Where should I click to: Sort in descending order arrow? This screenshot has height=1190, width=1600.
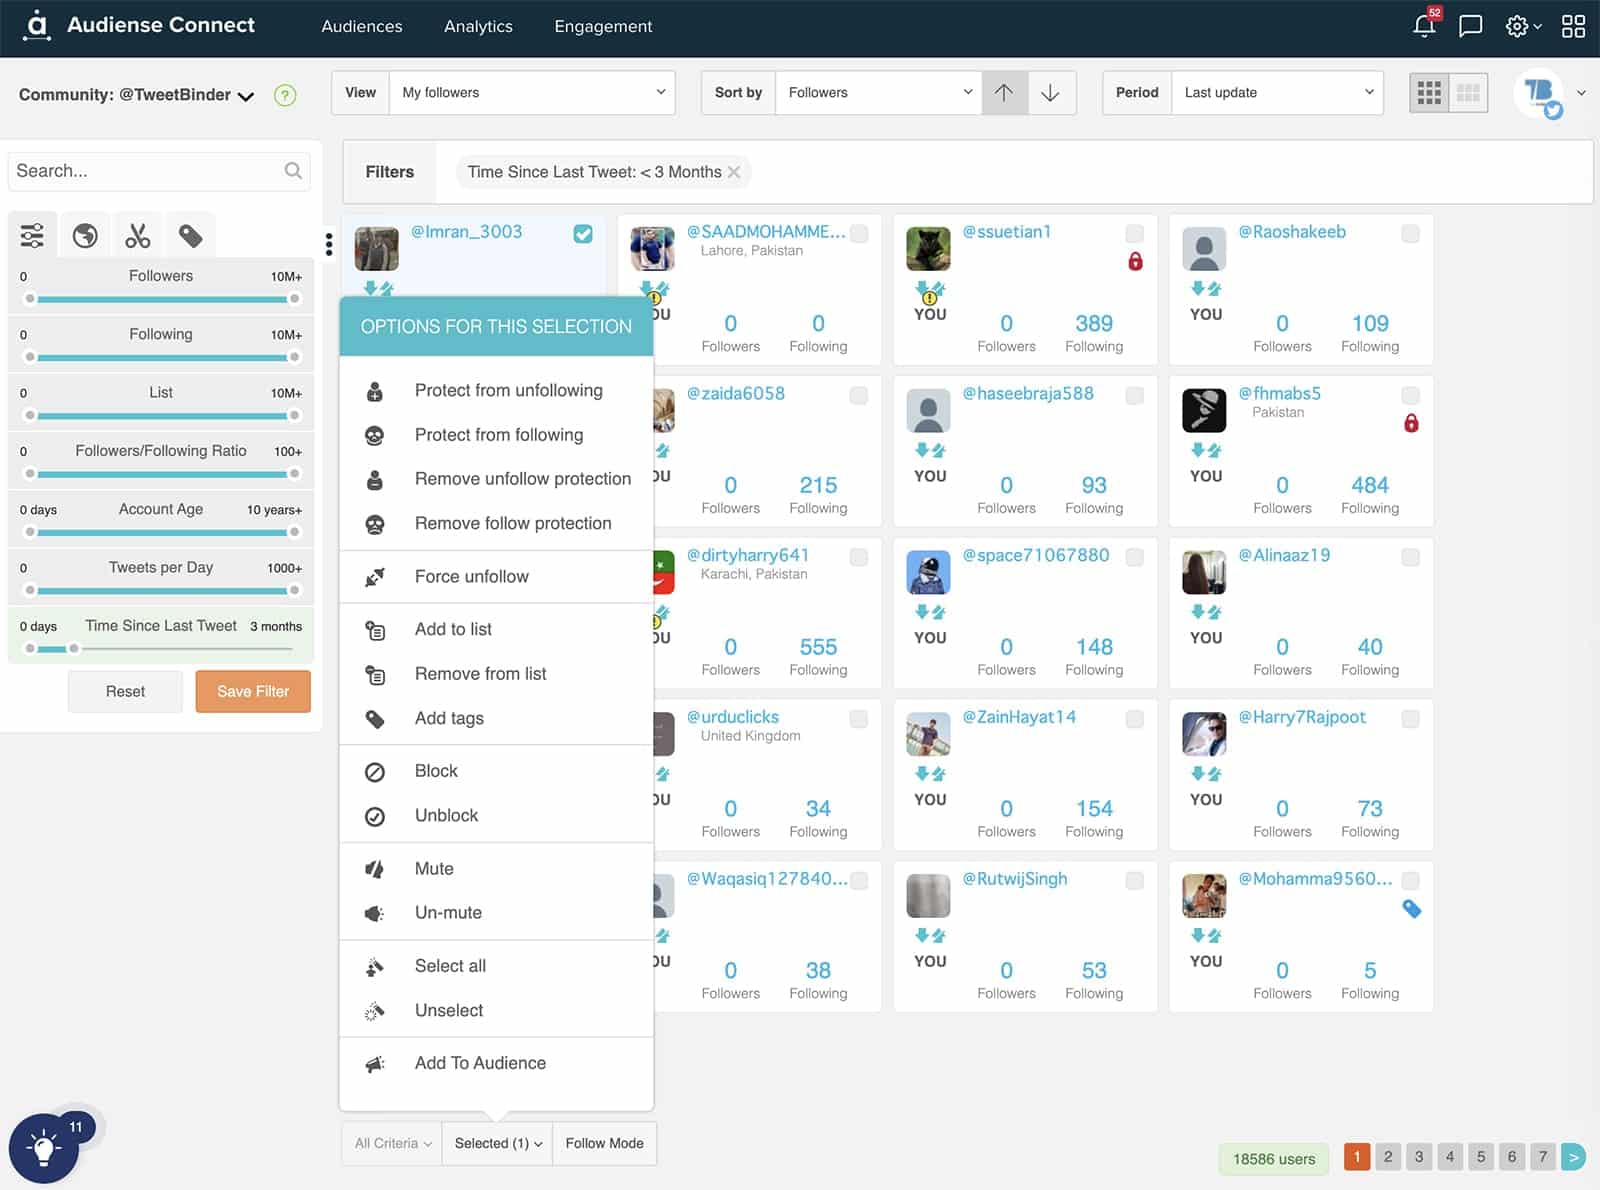(x=1051, y=92)
